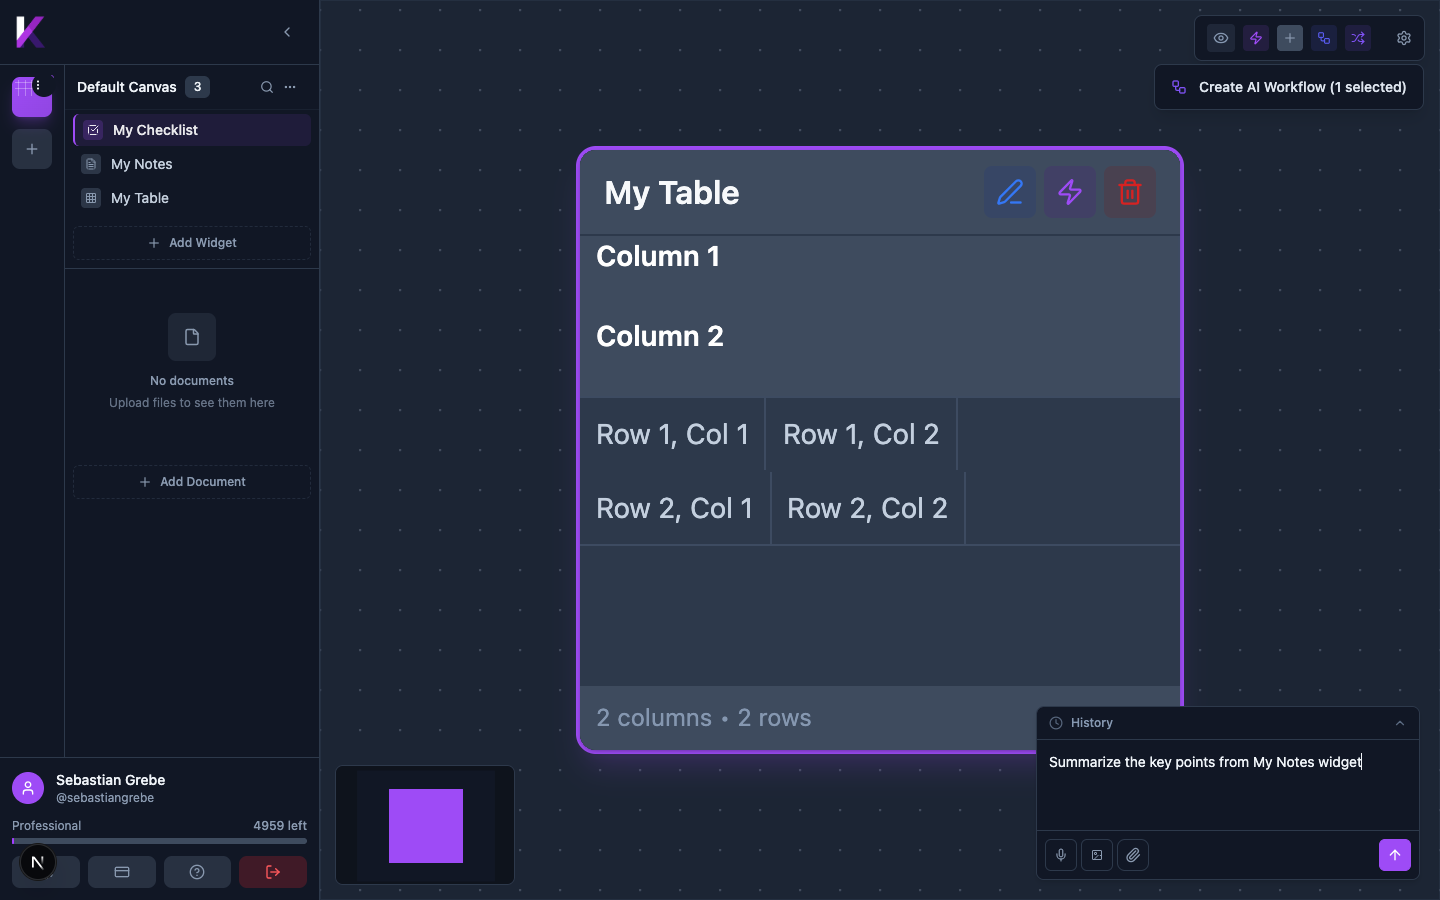Click the search icon beside Default Canvas

tap(267, 87)
